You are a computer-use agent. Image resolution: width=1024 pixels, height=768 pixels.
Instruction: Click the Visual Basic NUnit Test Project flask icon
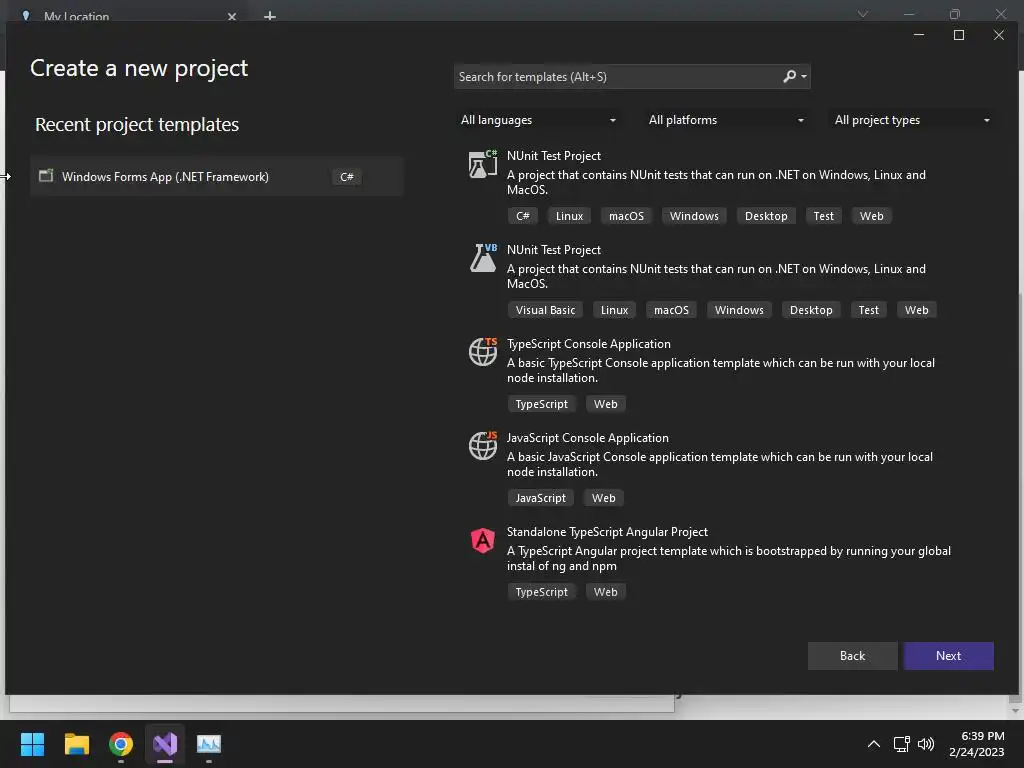point(483,258)
